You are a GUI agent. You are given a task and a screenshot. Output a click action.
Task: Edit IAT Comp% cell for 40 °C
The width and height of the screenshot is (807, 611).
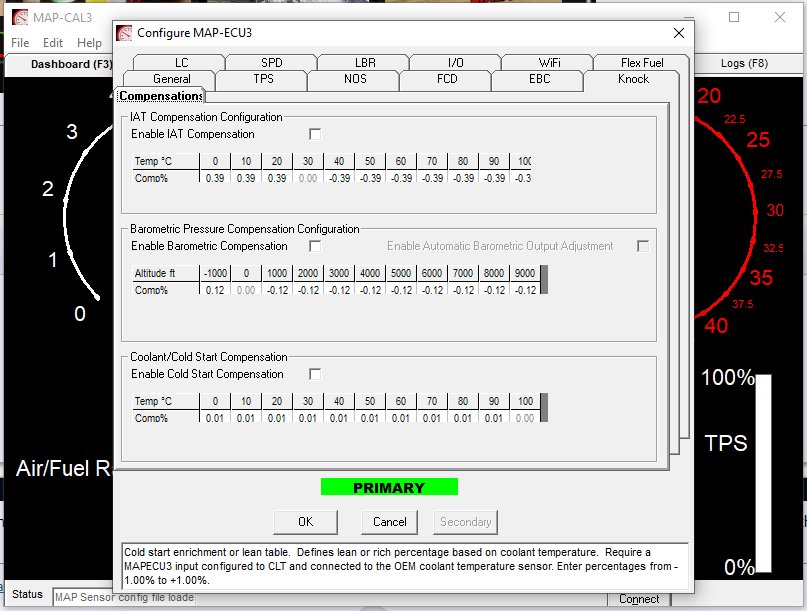pyautogui.click(x=339, y=178)
